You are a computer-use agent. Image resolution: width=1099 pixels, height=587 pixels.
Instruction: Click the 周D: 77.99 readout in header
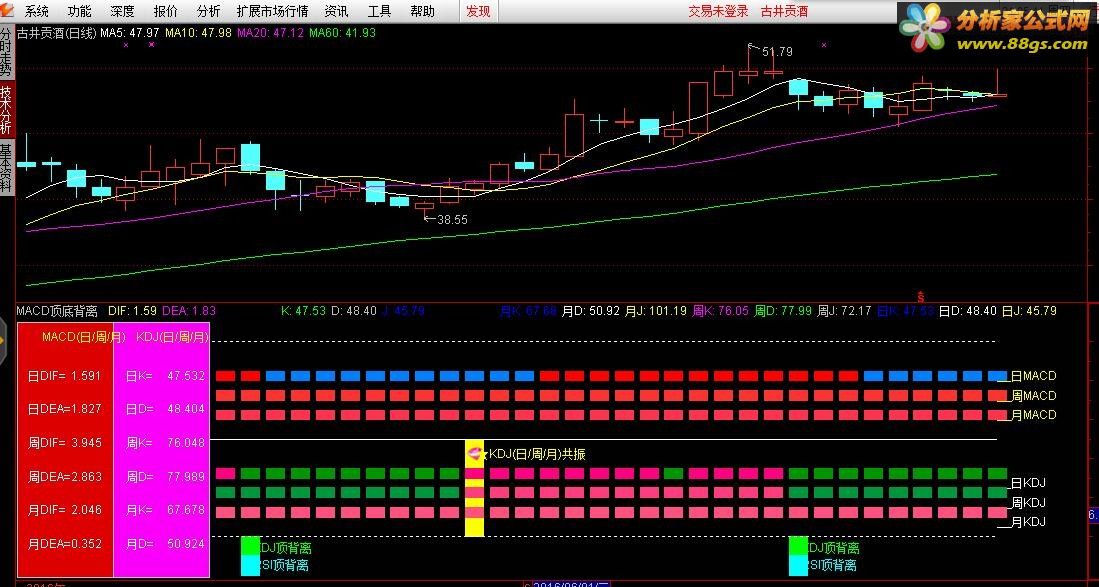783,311
